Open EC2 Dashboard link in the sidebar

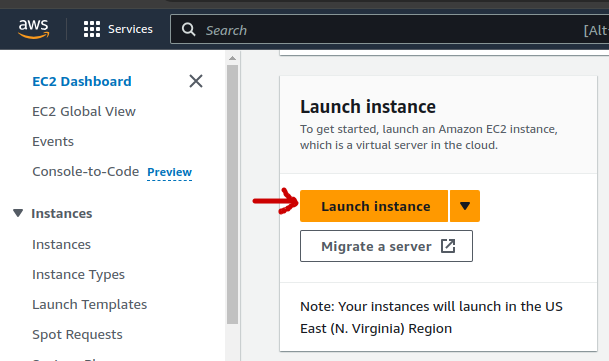(82, 81)
